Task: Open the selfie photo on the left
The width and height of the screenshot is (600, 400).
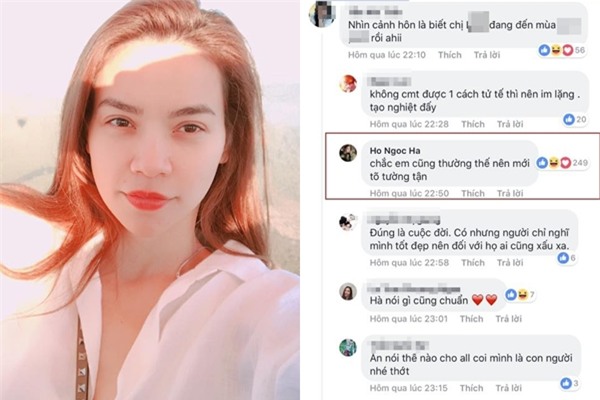Action: (150, 200)
